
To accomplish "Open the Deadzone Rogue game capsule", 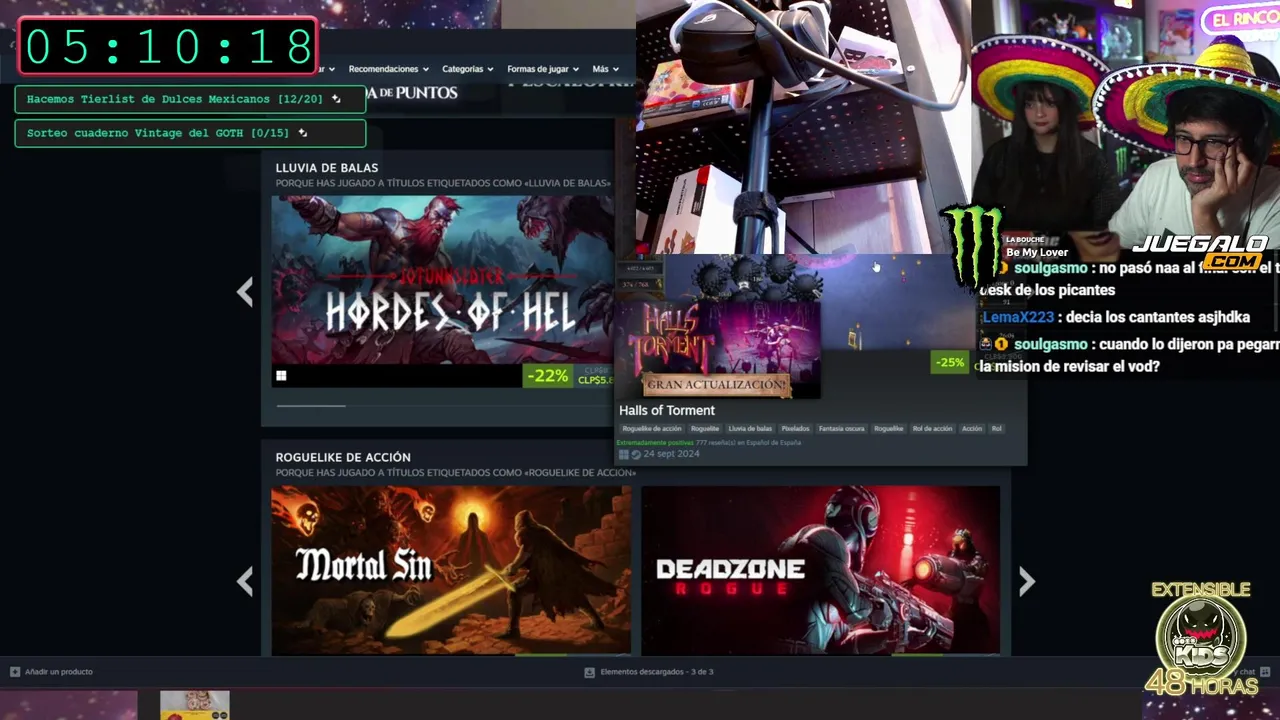I will coord(820,570).
